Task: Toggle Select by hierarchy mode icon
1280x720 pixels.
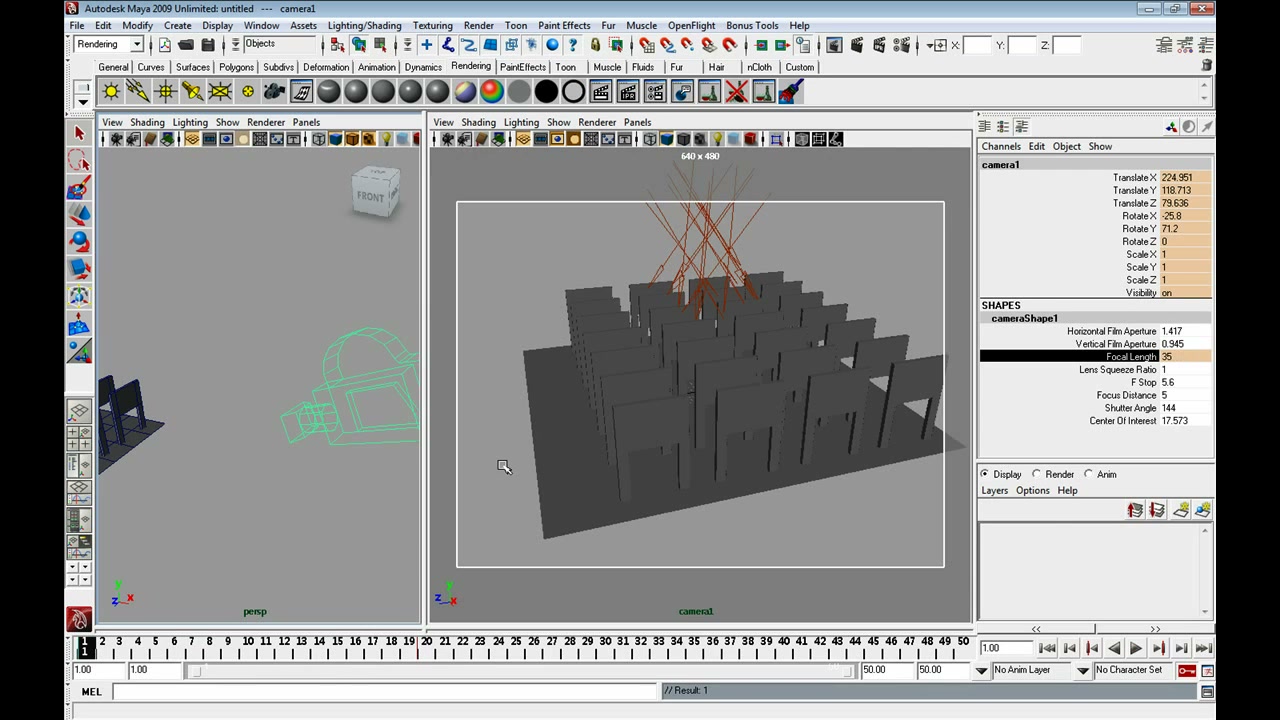Action: (337, 45)
